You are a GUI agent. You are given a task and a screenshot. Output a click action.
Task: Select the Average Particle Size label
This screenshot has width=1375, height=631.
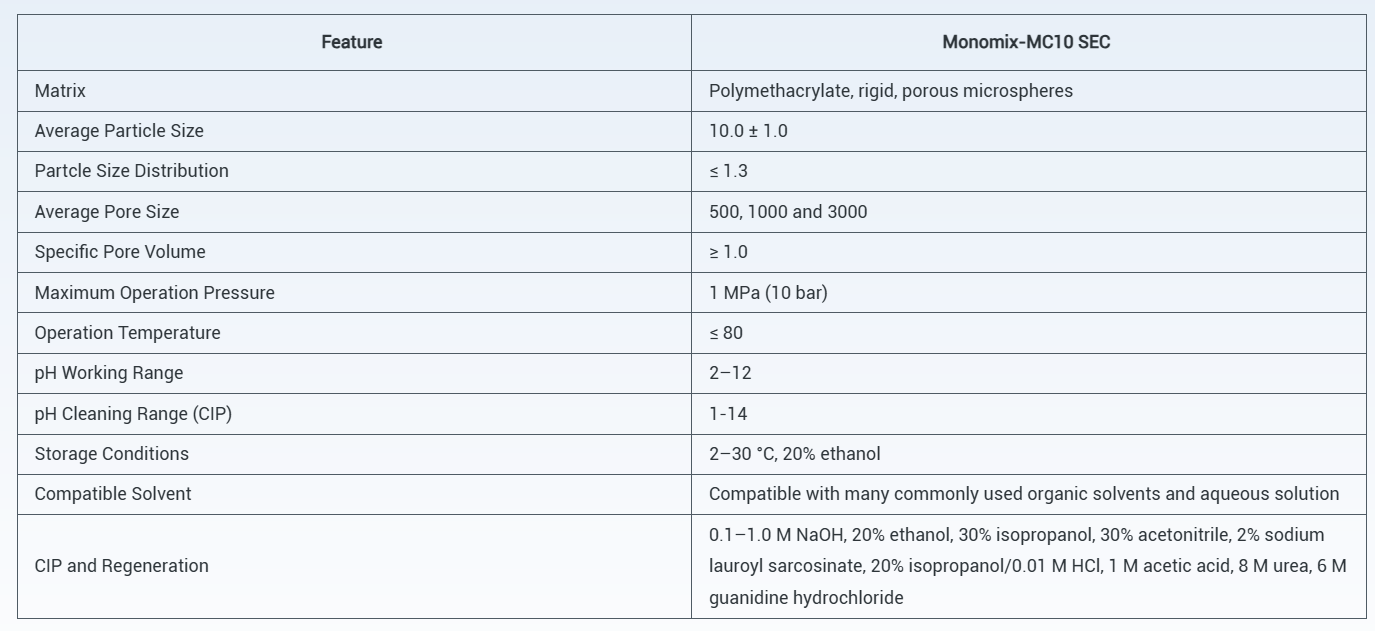pos(119,131)
